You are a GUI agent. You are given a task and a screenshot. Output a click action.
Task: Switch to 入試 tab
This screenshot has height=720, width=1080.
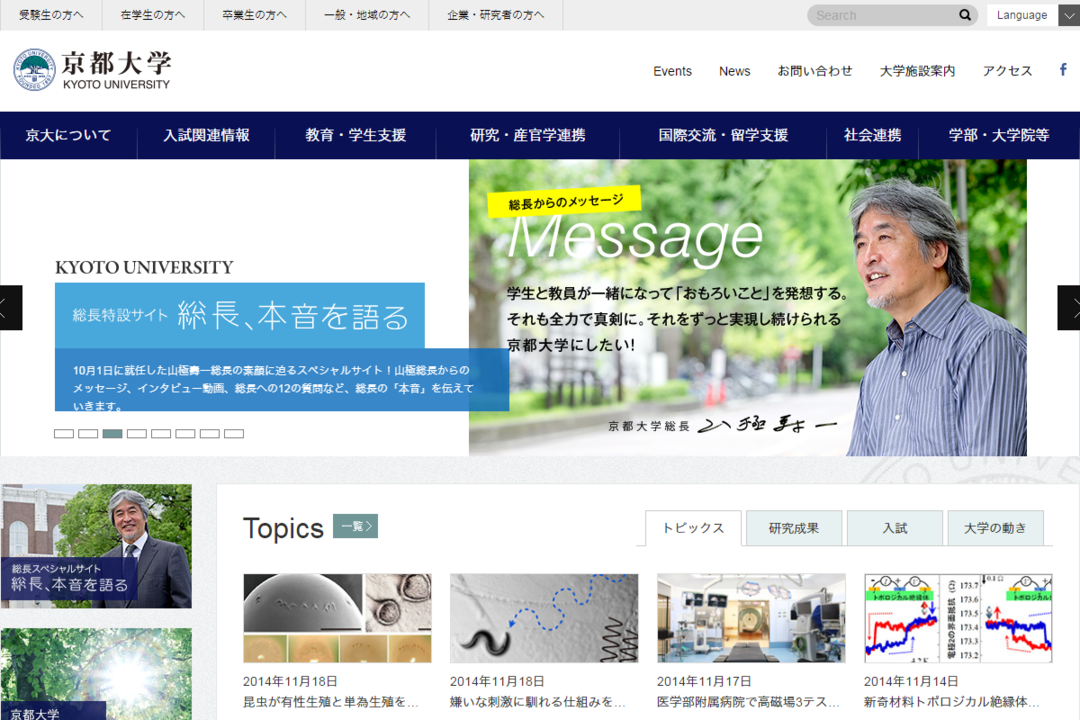(895, 528)
